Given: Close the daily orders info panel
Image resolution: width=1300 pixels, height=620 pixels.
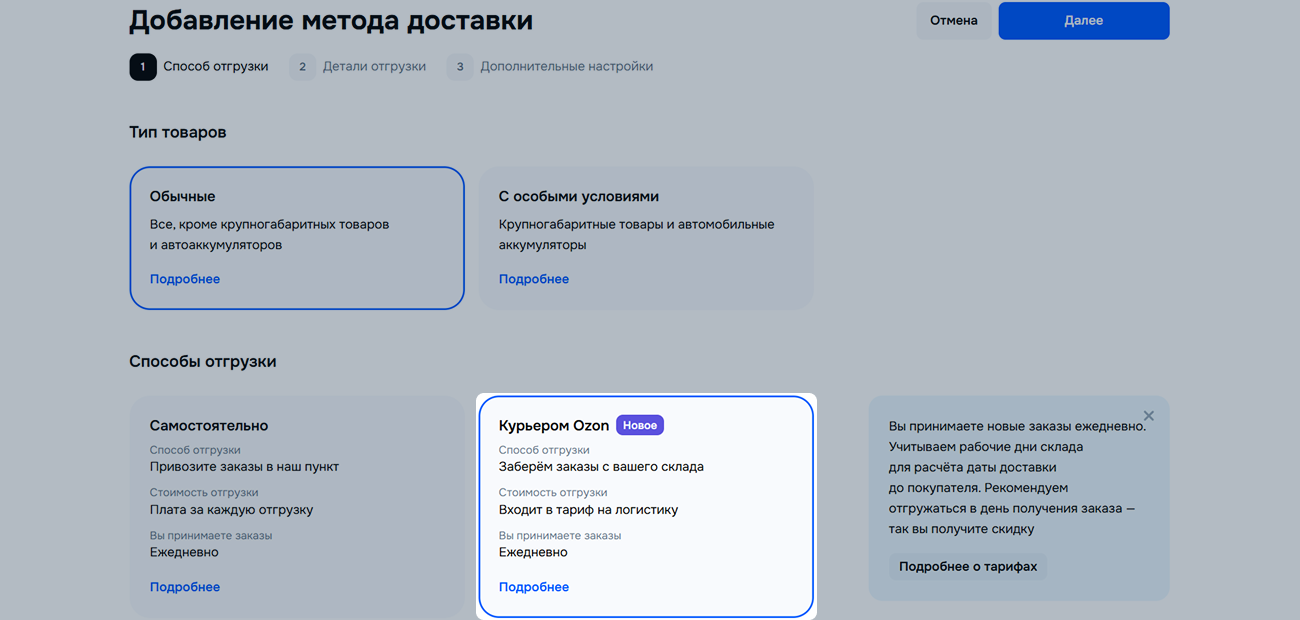Looking at the screenshot, I should 1148,416.
